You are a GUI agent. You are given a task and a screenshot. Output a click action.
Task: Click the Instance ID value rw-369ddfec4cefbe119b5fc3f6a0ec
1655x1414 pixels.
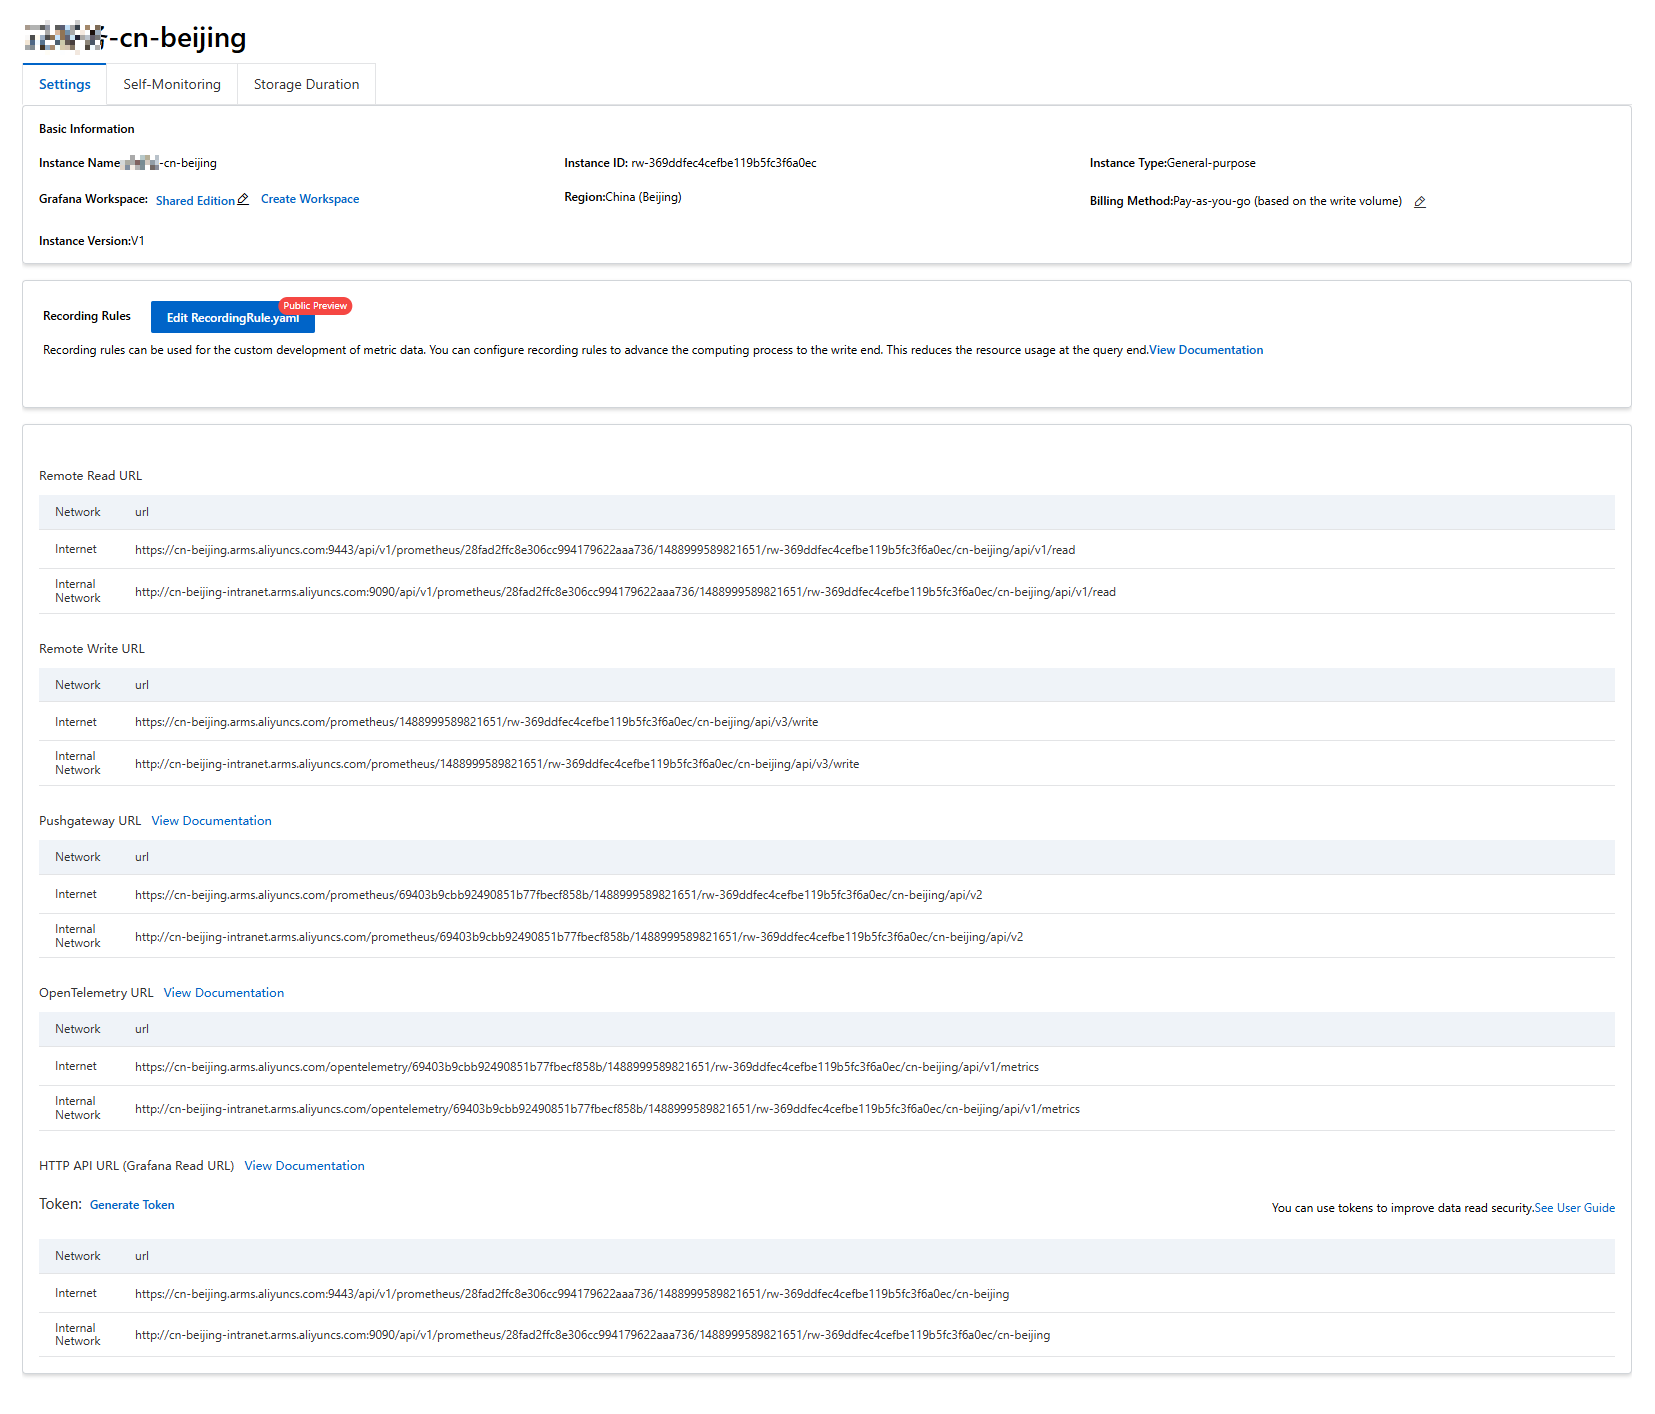(x=724, y=163)
